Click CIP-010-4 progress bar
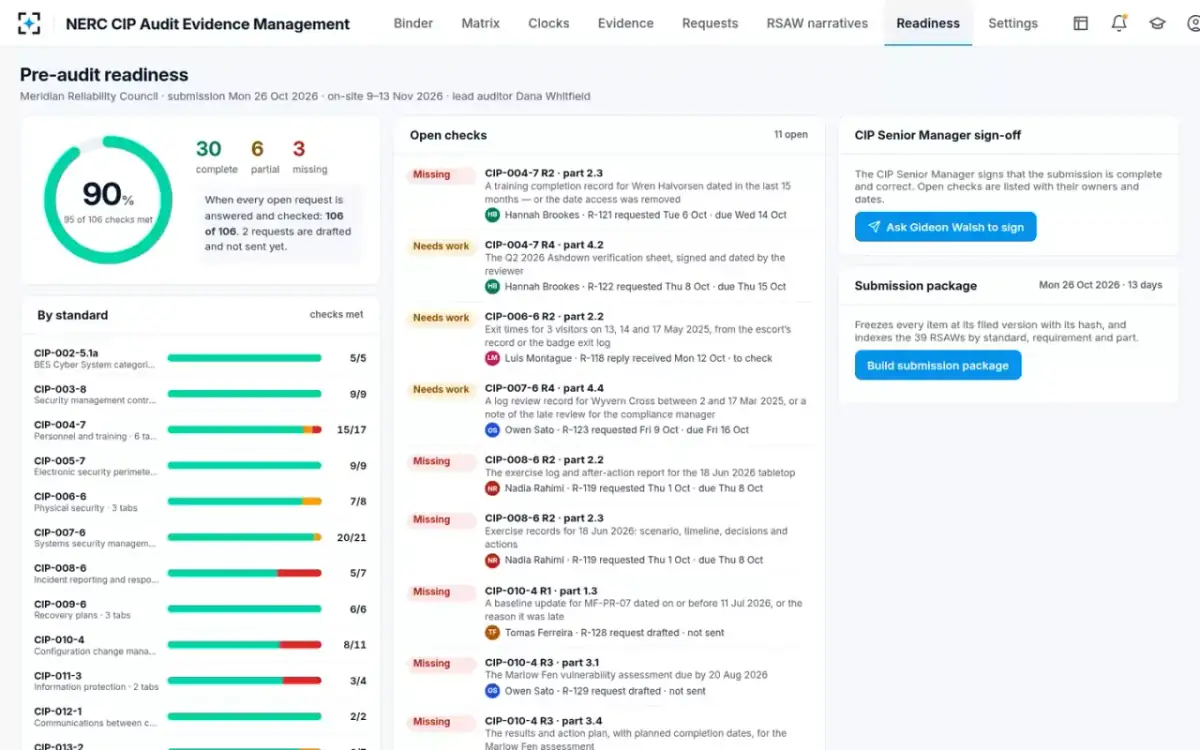Screen dimensions: 1200x750 pyautogui.click(x=244, y=645)
